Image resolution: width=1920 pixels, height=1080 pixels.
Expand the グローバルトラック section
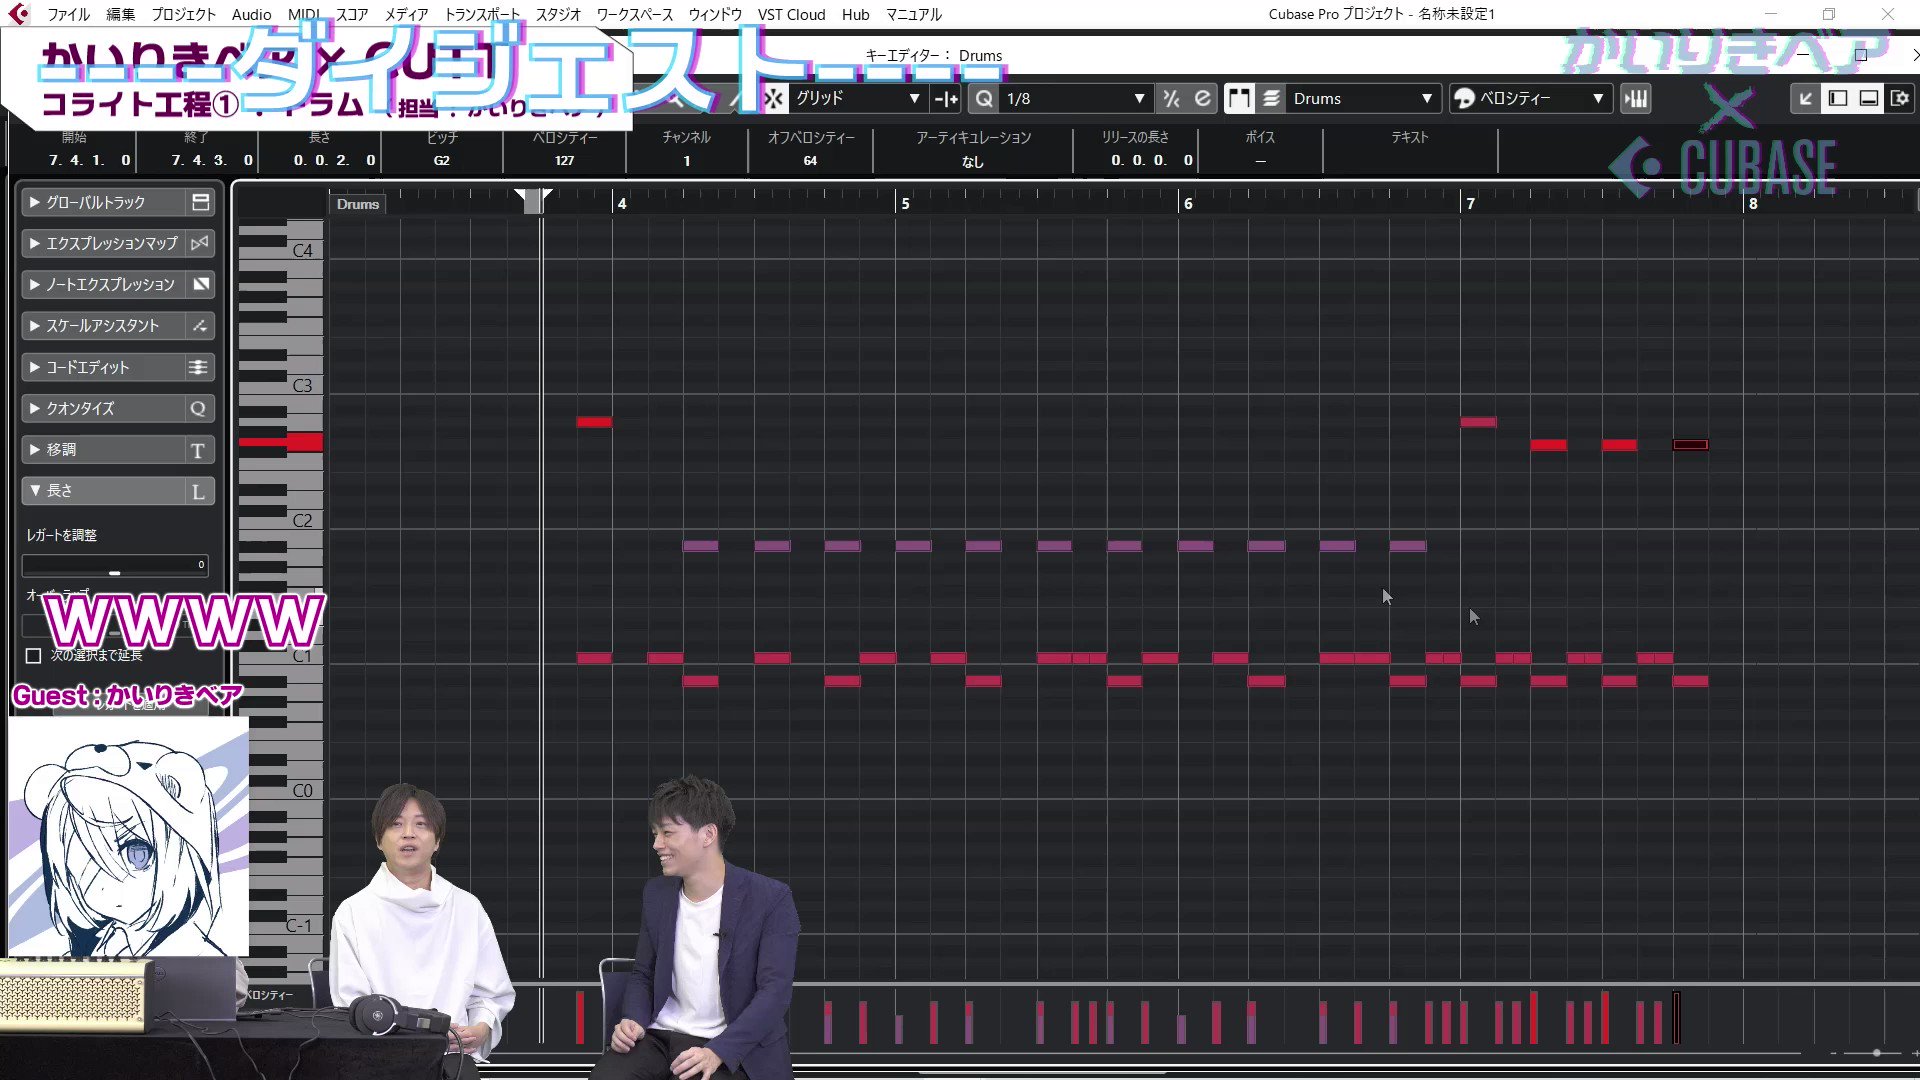click(102, 202)
